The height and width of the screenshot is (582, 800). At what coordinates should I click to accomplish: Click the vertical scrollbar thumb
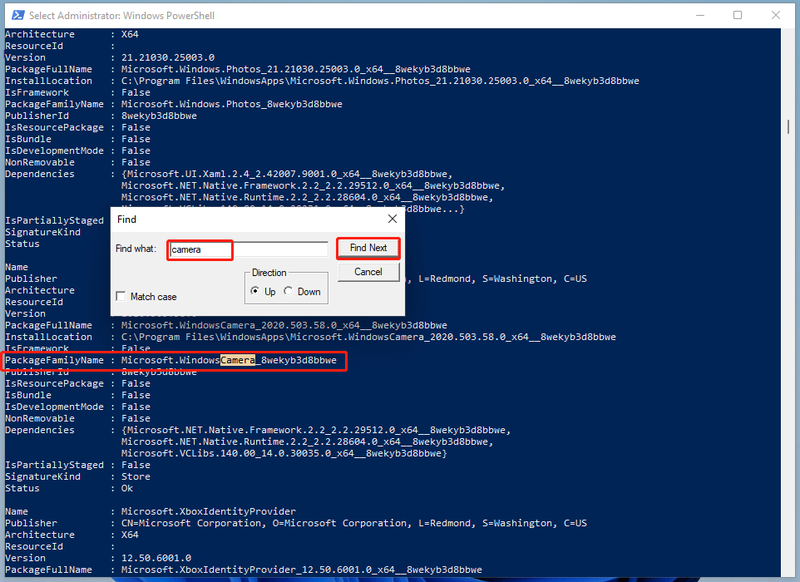(788, 126)
